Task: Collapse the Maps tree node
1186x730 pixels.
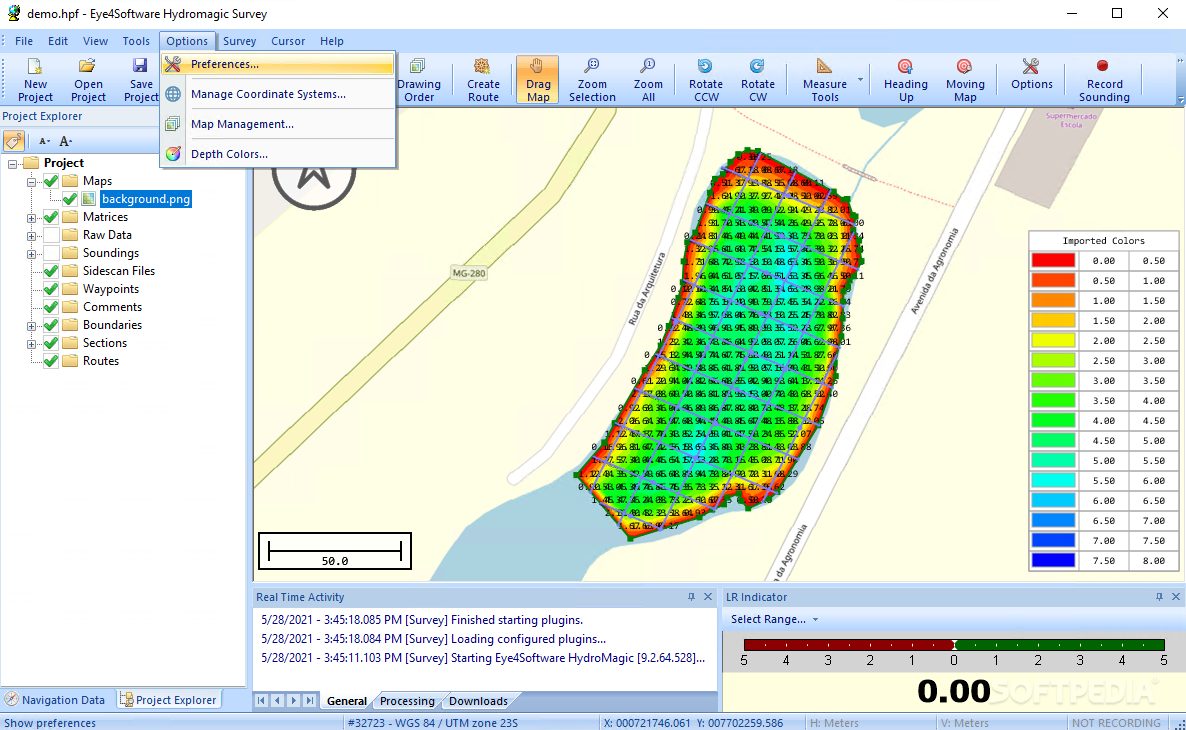Action: click(31, 182)
